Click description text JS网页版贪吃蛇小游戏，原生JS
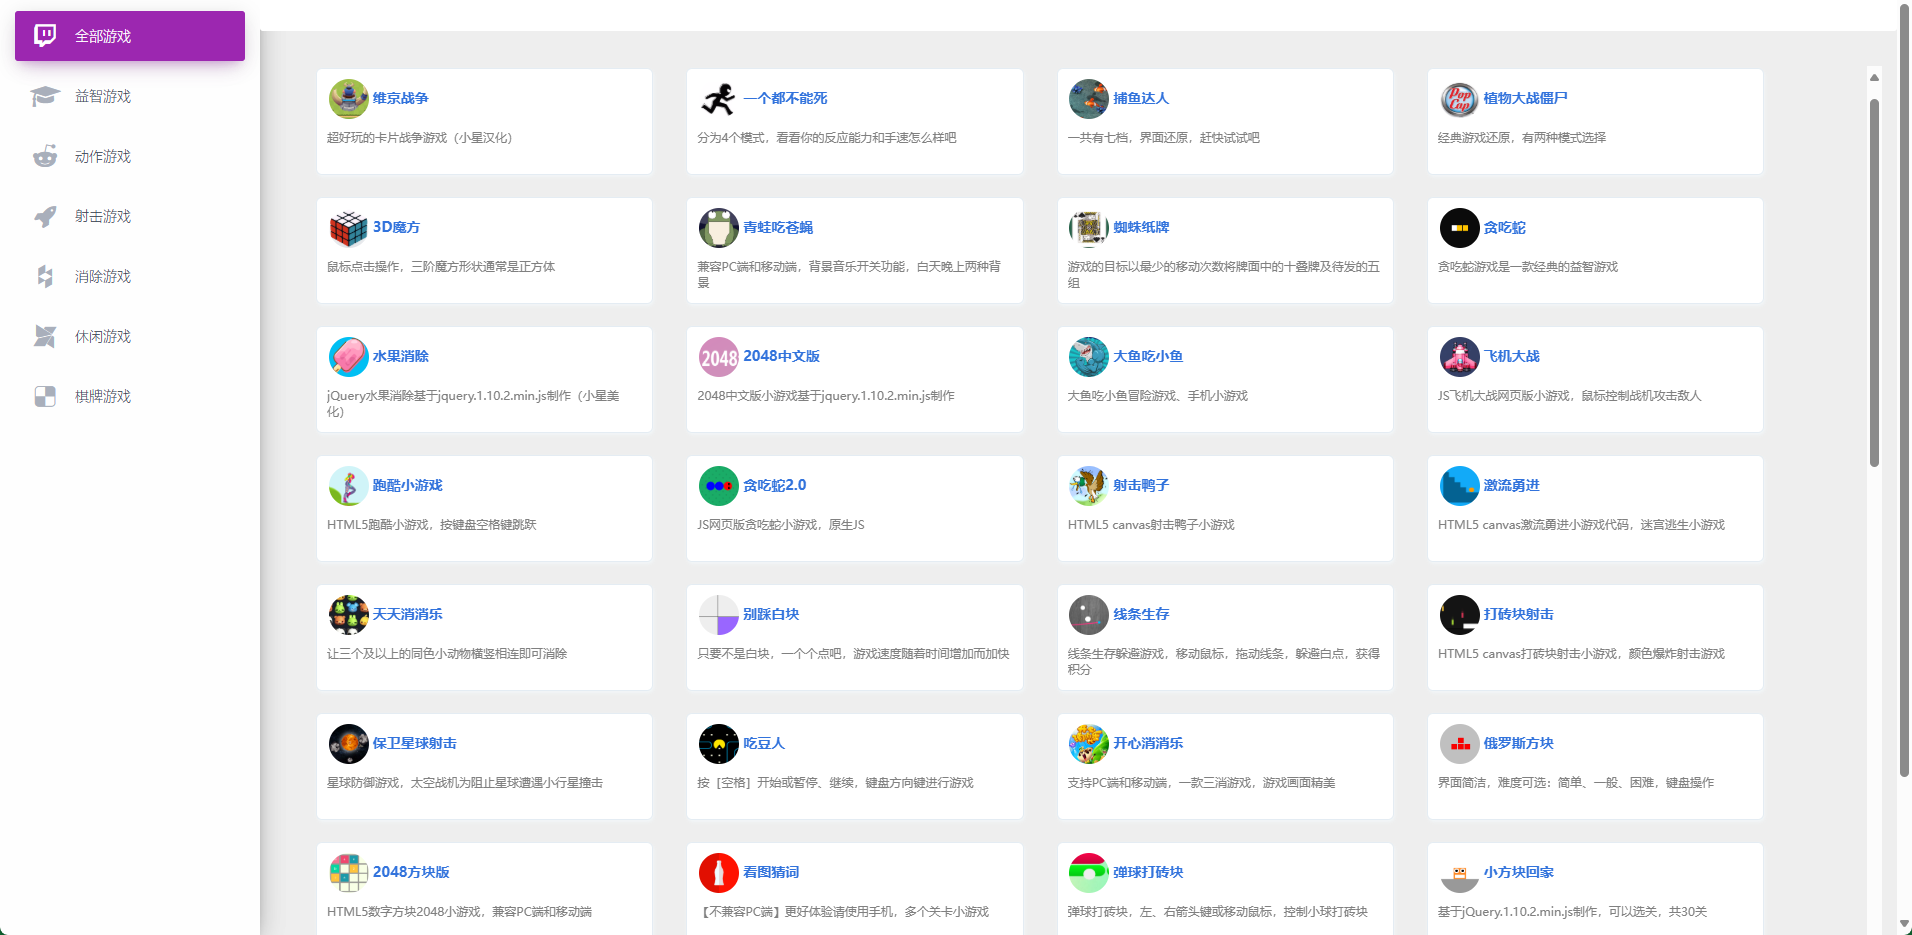The image size is (1912, 935). click(781, 525)
